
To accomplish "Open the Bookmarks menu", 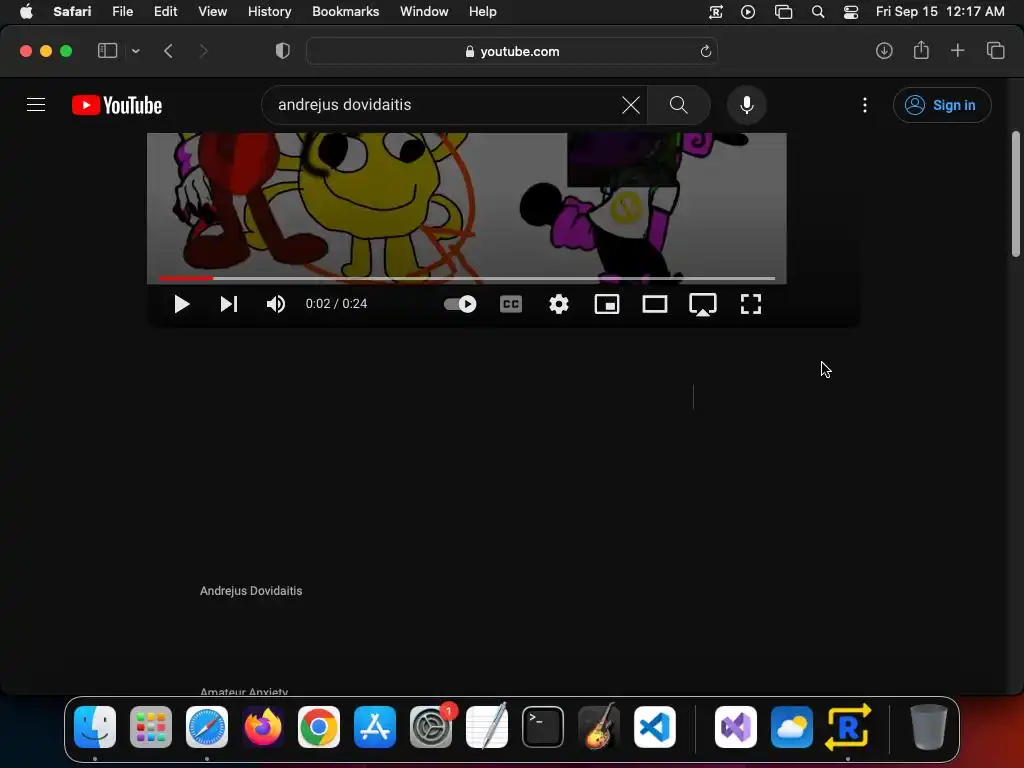I will click(x=345, y=11).
